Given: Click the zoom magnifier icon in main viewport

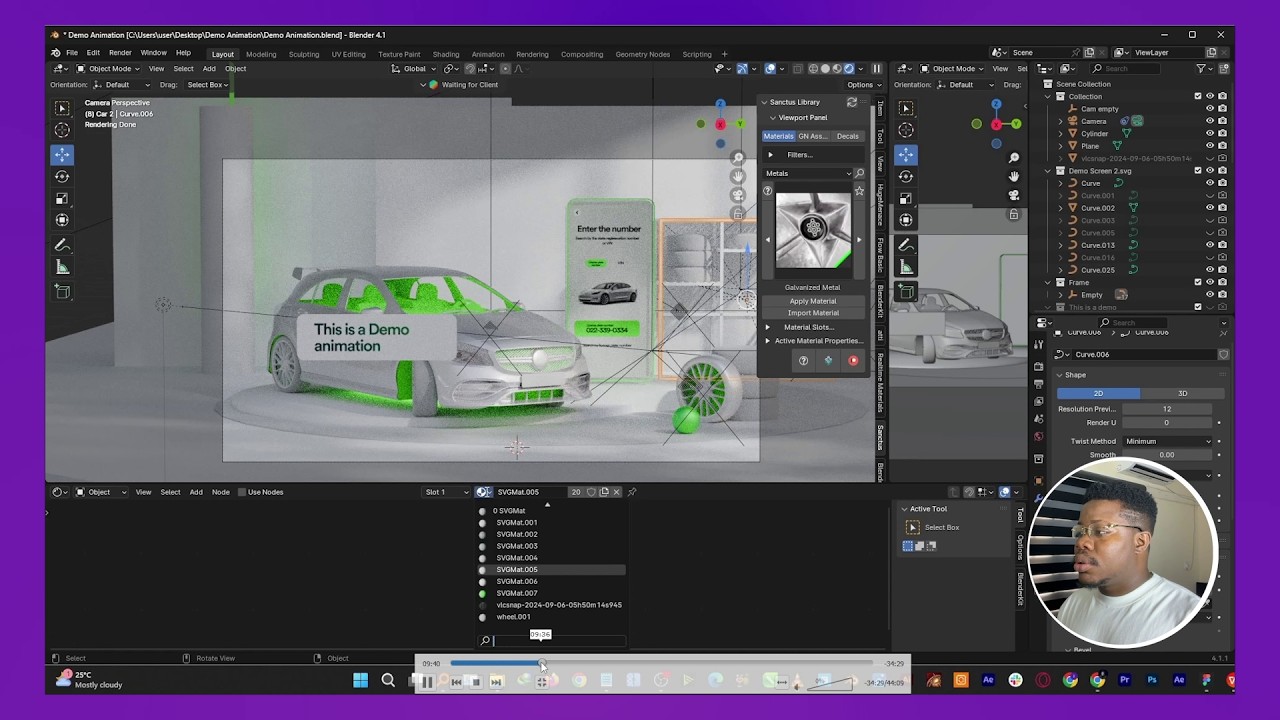Looking at the screenshot, I should click(738, 158).
